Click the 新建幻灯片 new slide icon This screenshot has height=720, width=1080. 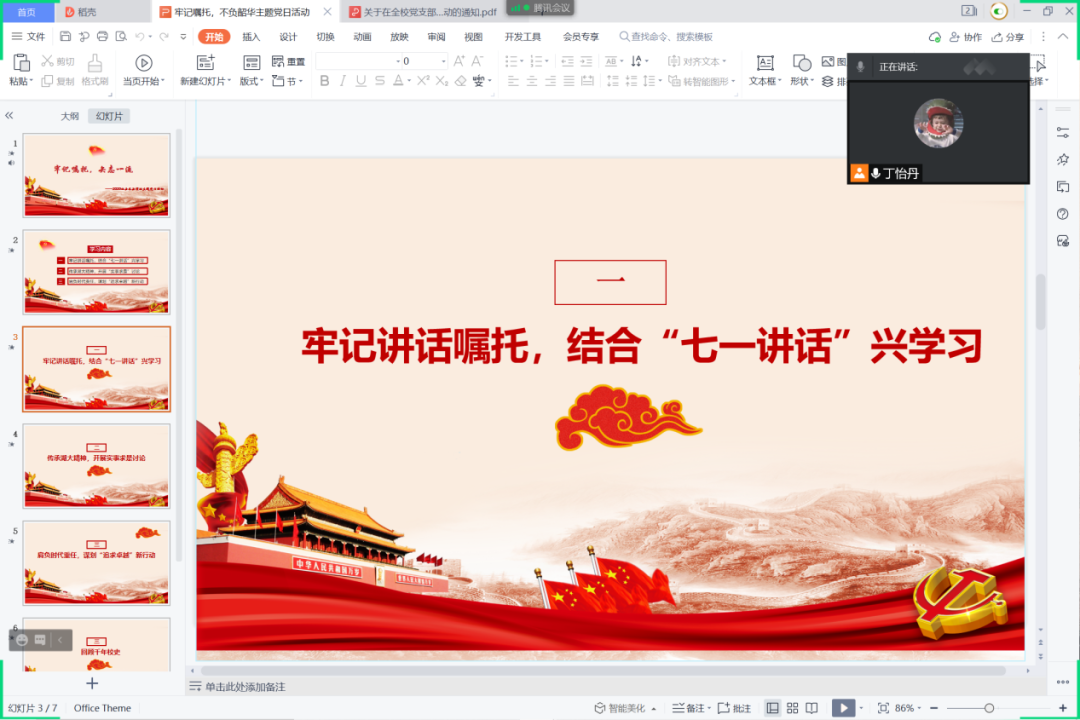(x=204, y=62)
